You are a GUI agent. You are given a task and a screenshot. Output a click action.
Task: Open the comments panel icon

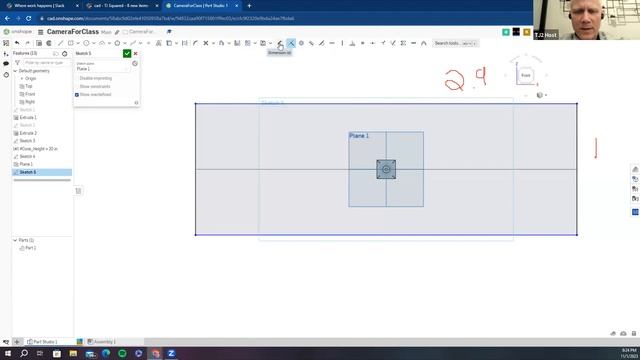coord(6,64)
